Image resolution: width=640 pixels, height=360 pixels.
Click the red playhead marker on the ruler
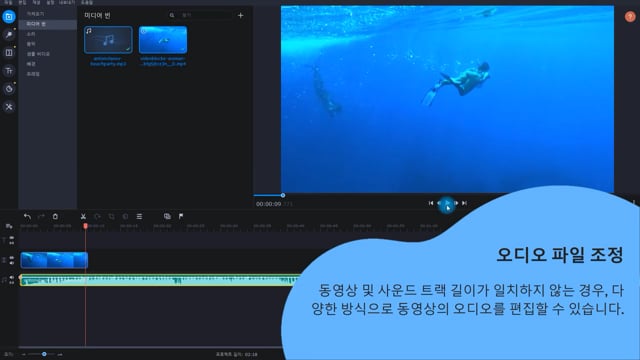(85, 226)
